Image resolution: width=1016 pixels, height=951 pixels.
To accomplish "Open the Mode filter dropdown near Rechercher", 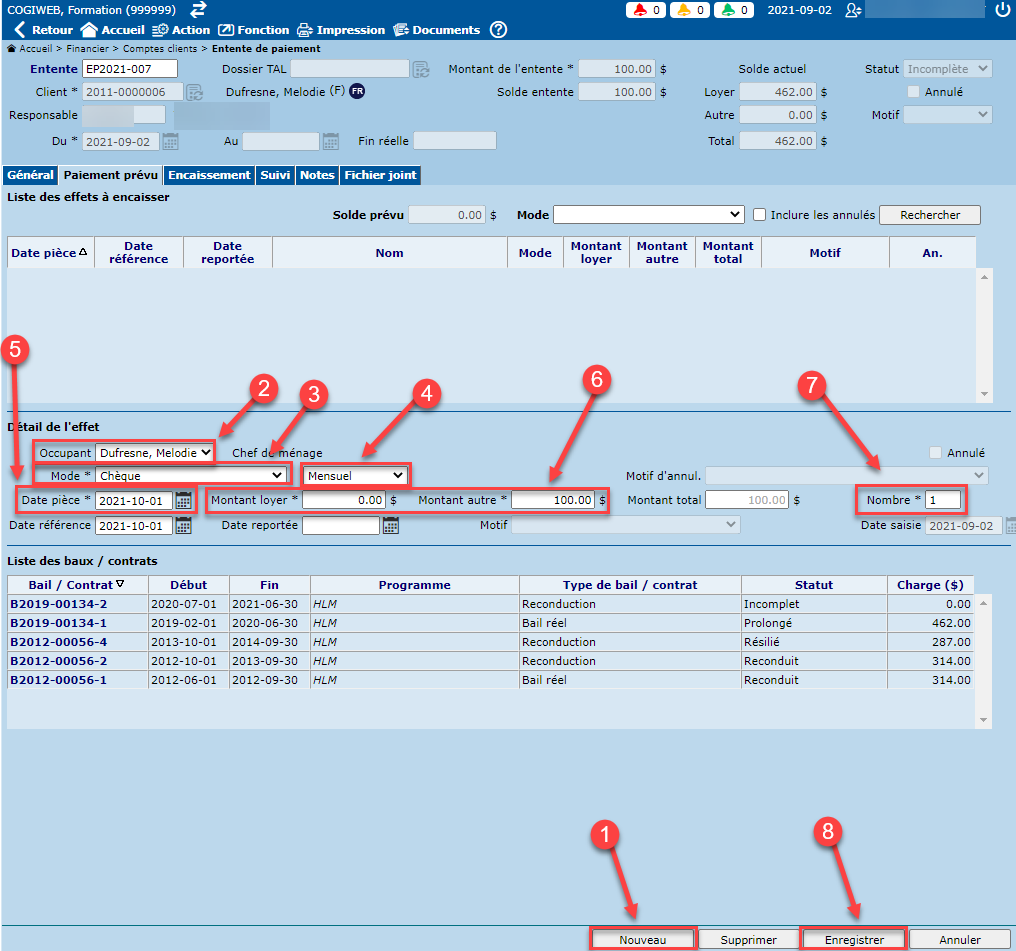I will point(648,215).
